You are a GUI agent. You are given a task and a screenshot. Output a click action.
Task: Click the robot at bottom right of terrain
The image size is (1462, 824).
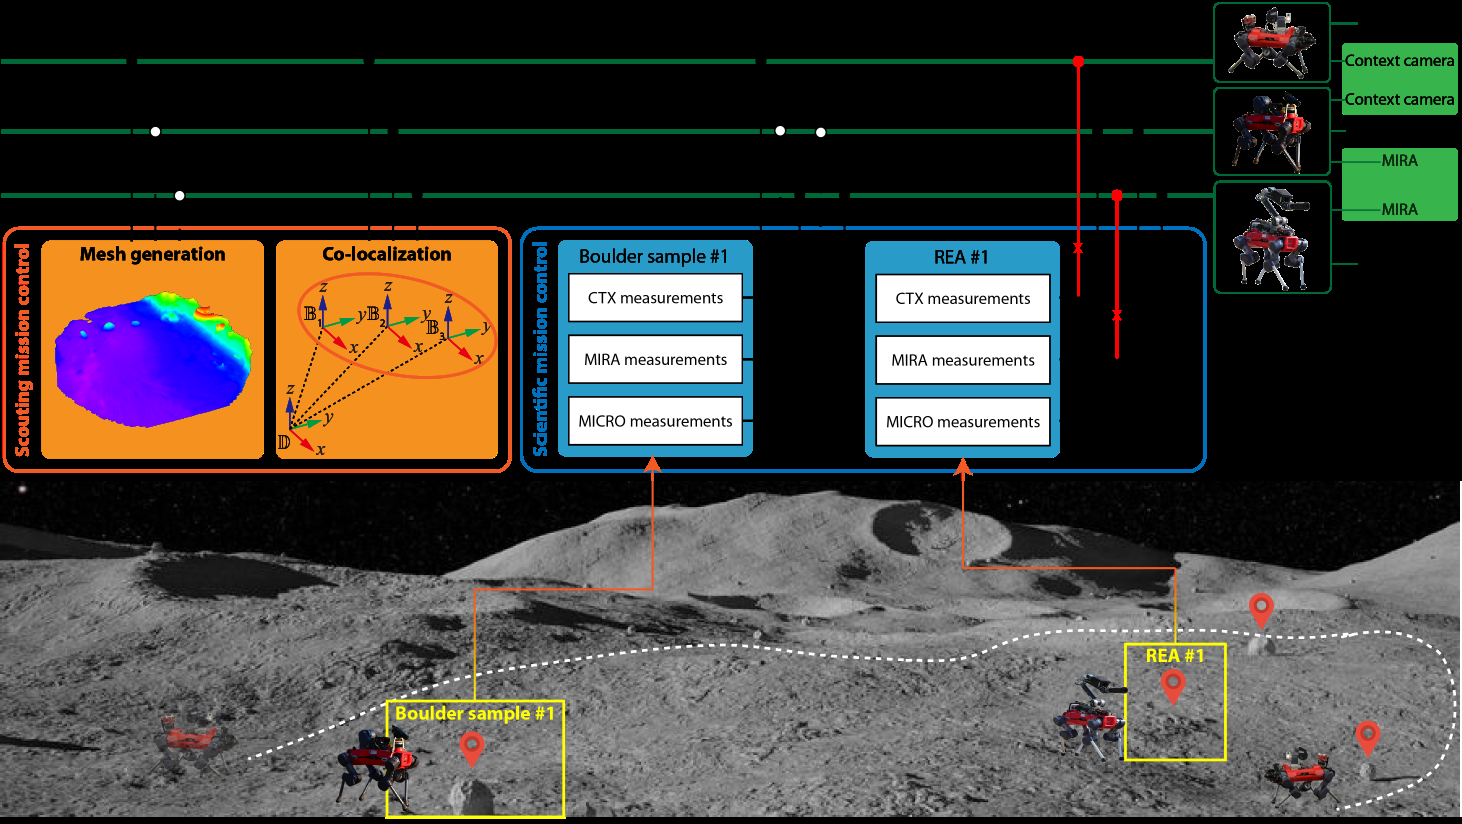click(1303, 773)
